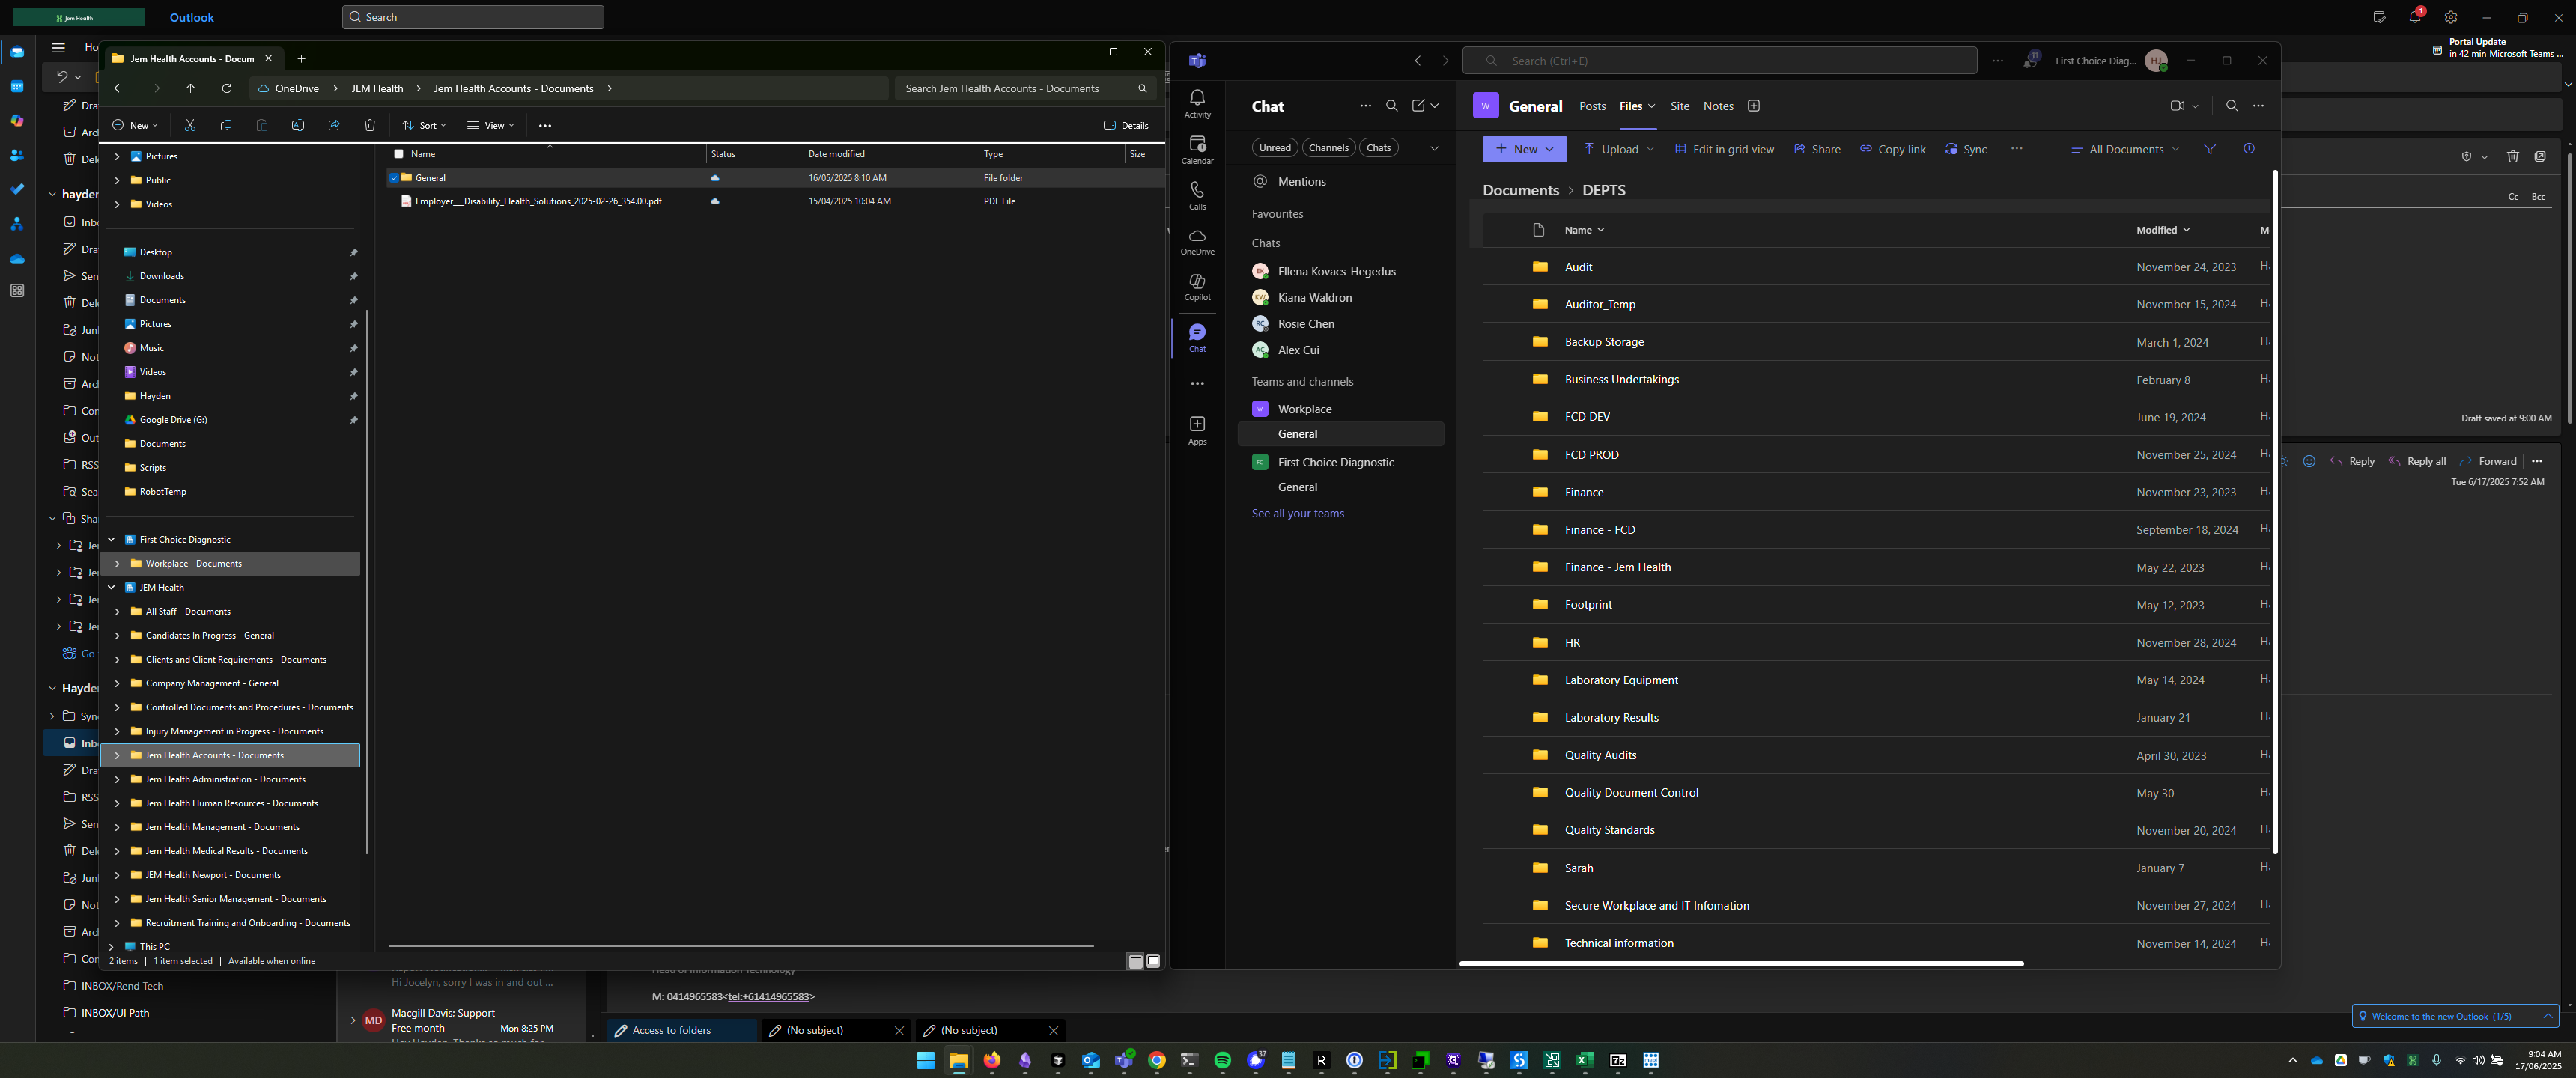Open the details info pane icon in Files

click(x=2249, y=149)
